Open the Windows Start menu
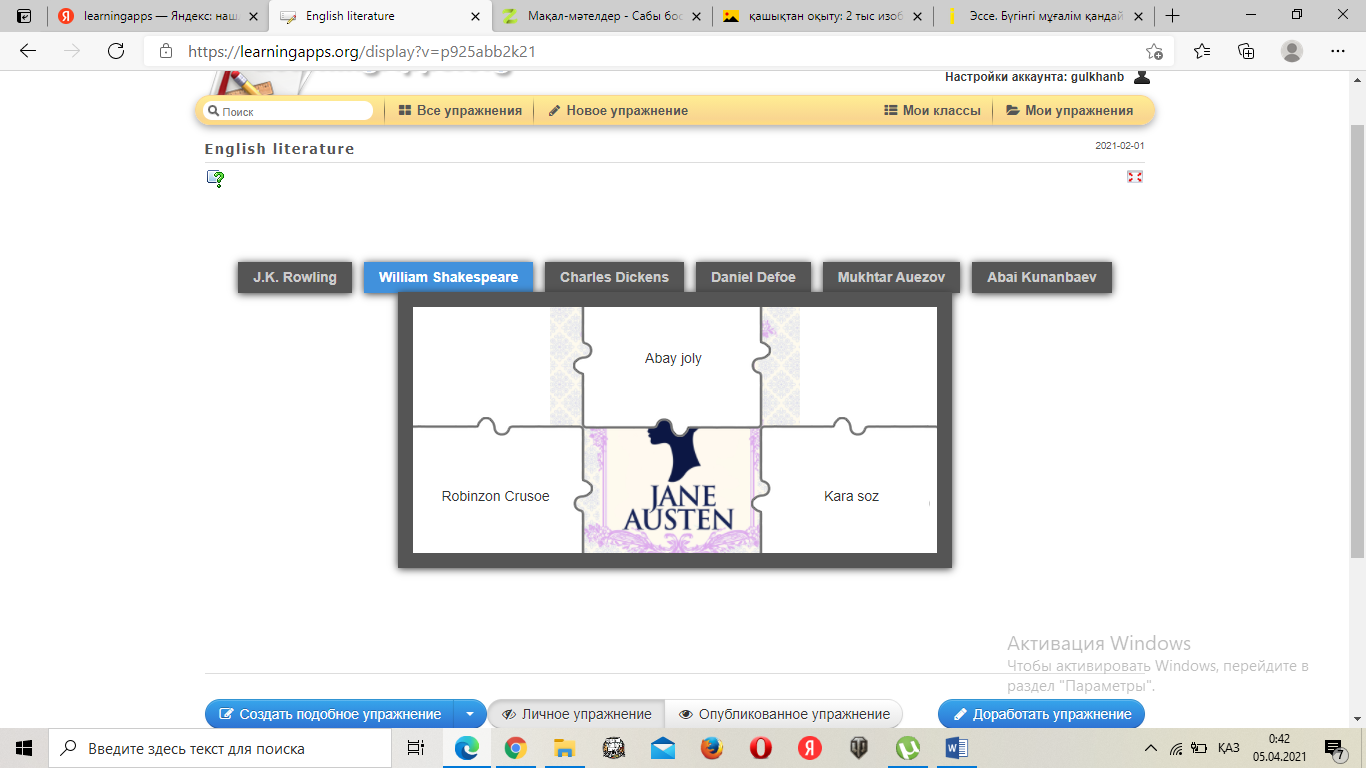 click(x=24, y=748)
